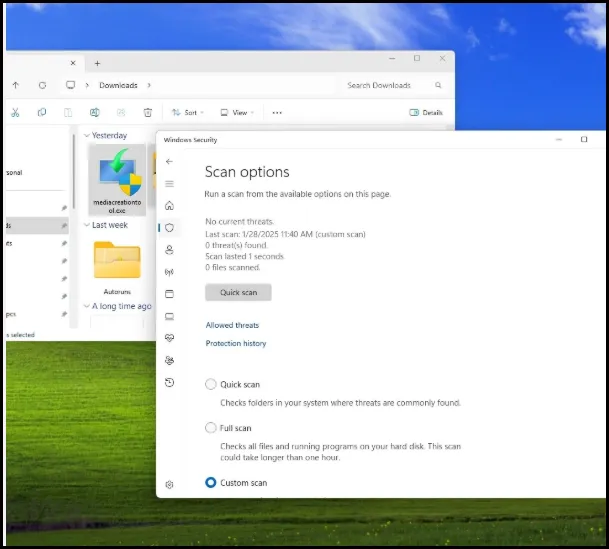Open Firewall & network protection icon
This screenshot has height=549, width=609.
tap(169, 272)
